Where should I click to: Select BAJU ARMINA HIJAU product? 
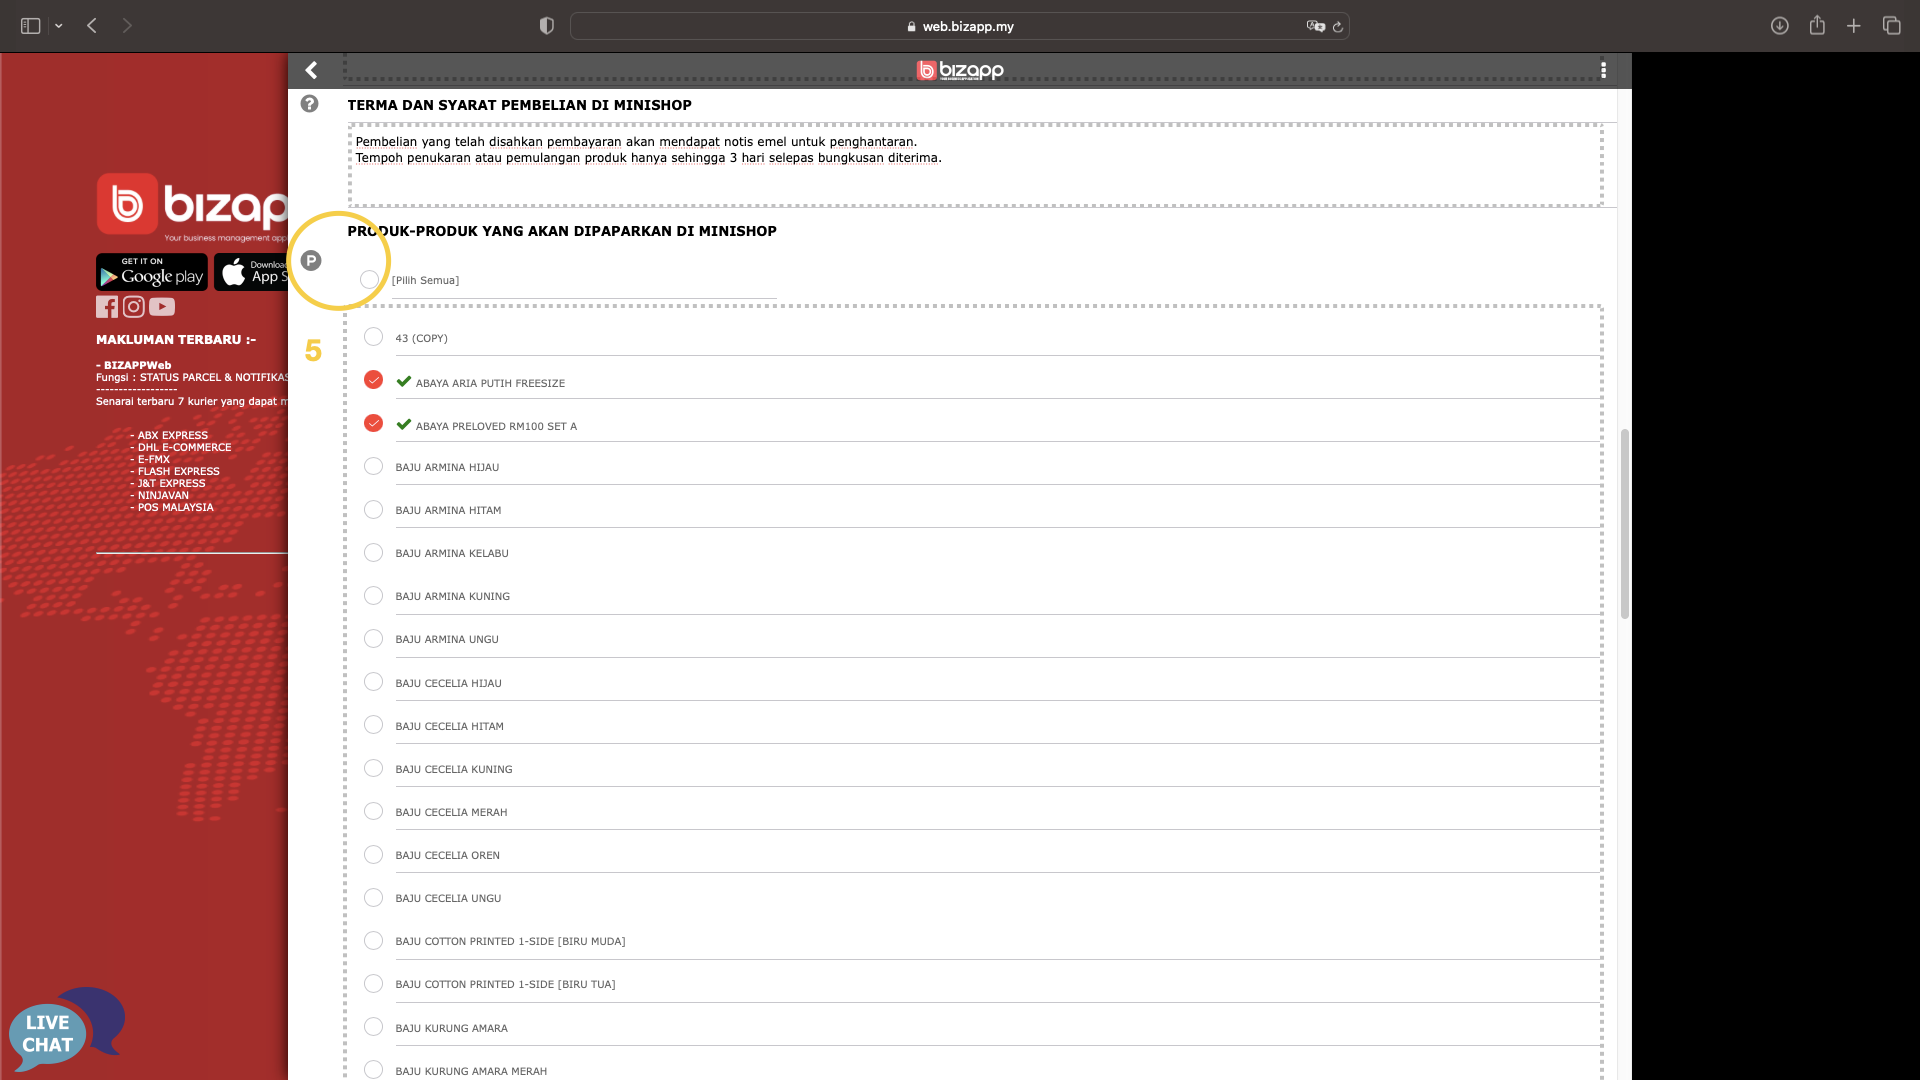tap(373, 466)
